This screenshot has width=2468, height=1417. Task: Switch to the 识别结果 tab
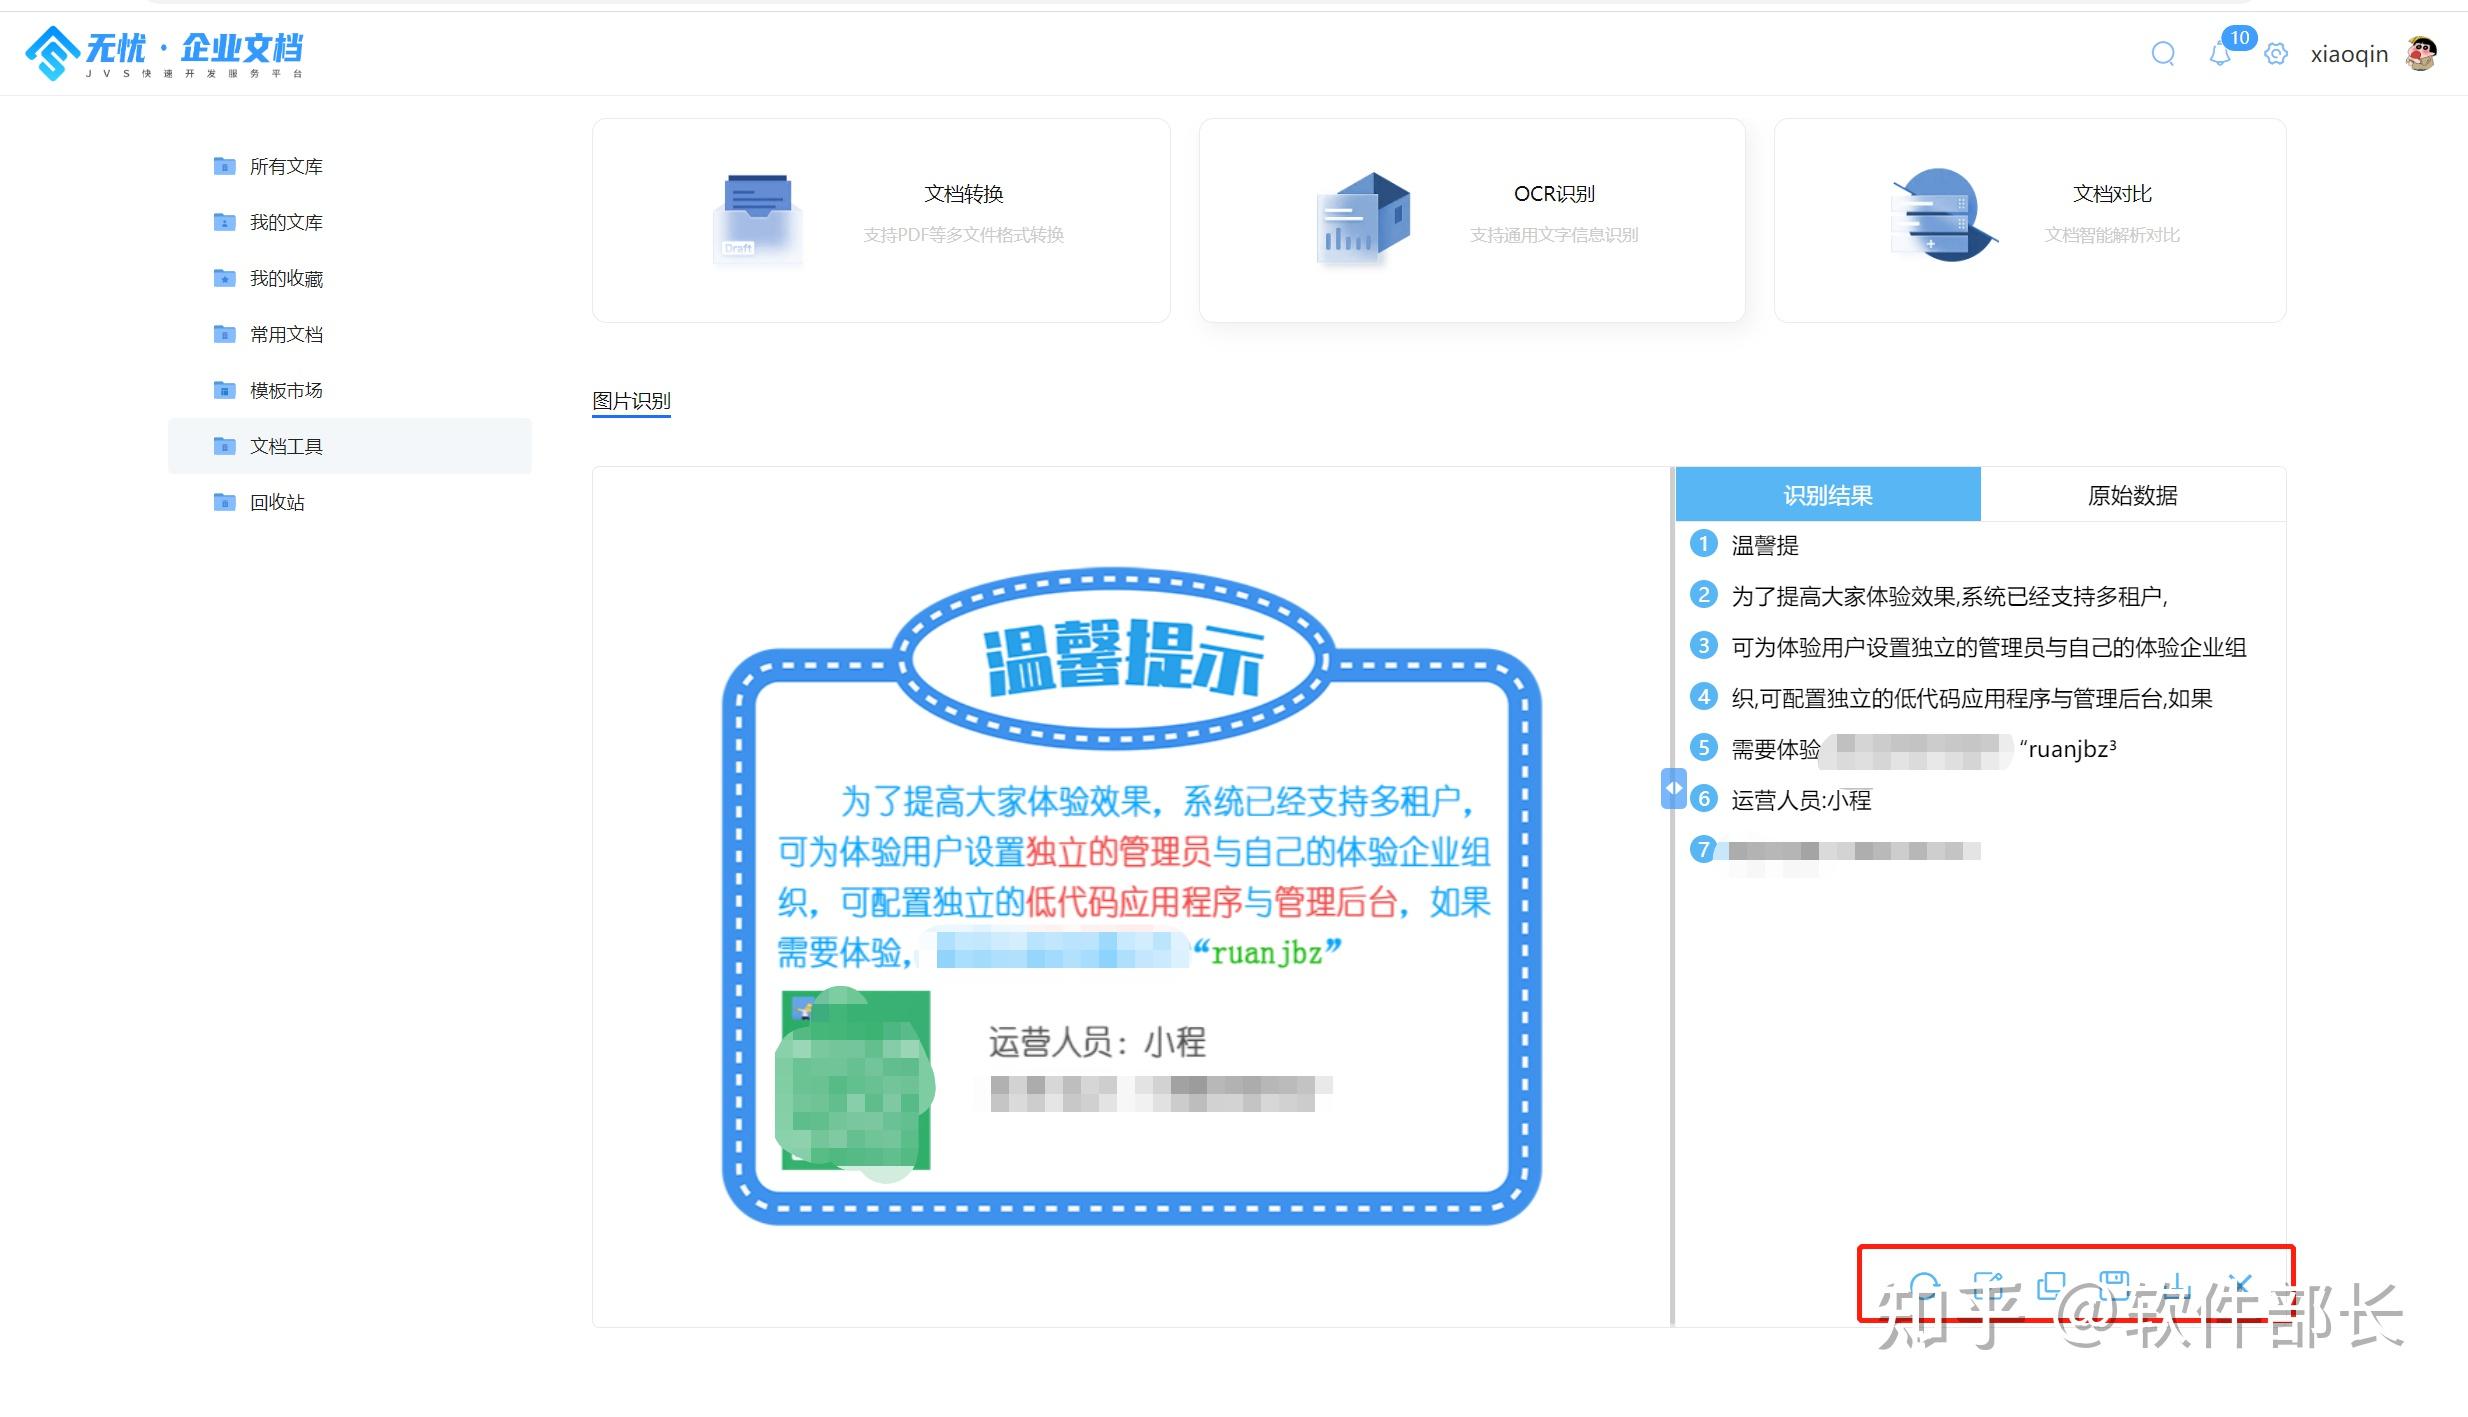pyautogui.click(x=1828, y=495)
